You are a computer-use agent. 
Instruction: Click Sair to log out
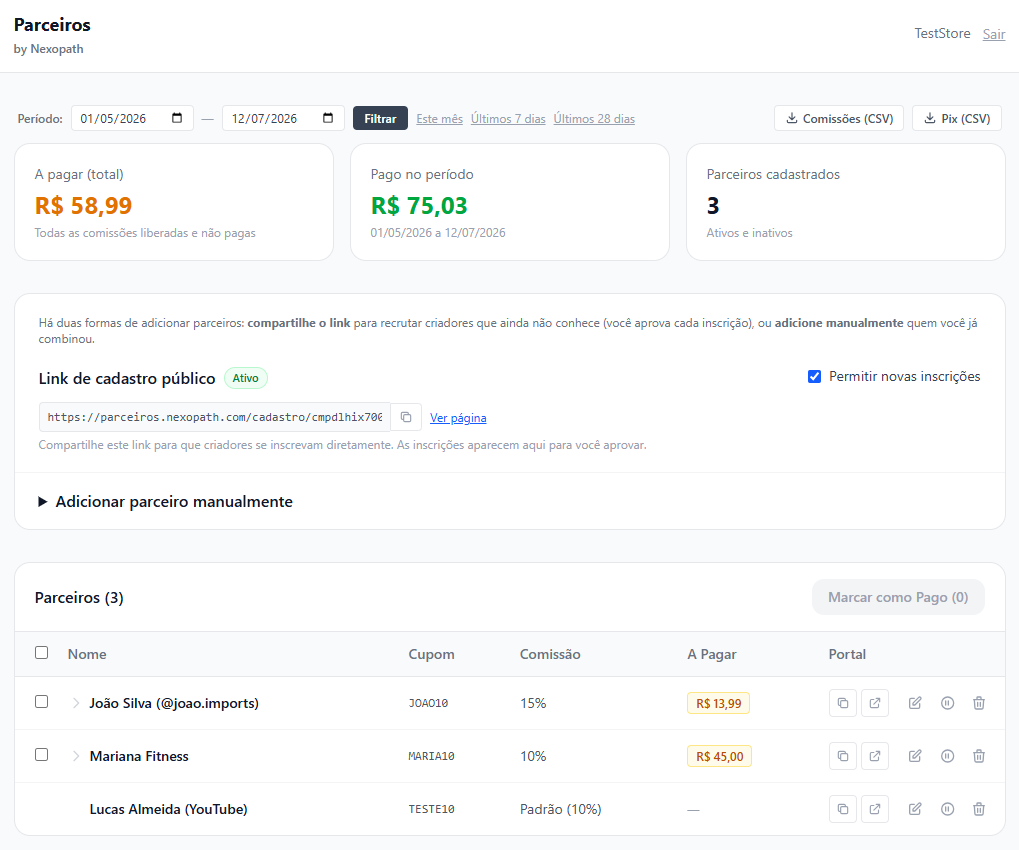point(994,34)
